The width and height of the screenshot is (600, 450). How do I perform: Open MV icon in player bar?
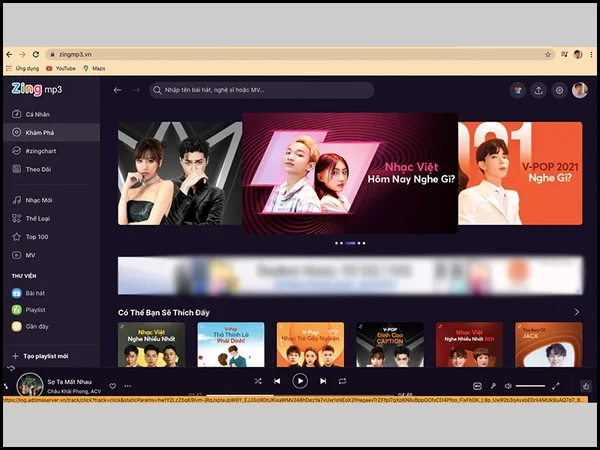[x=477, y=386]
